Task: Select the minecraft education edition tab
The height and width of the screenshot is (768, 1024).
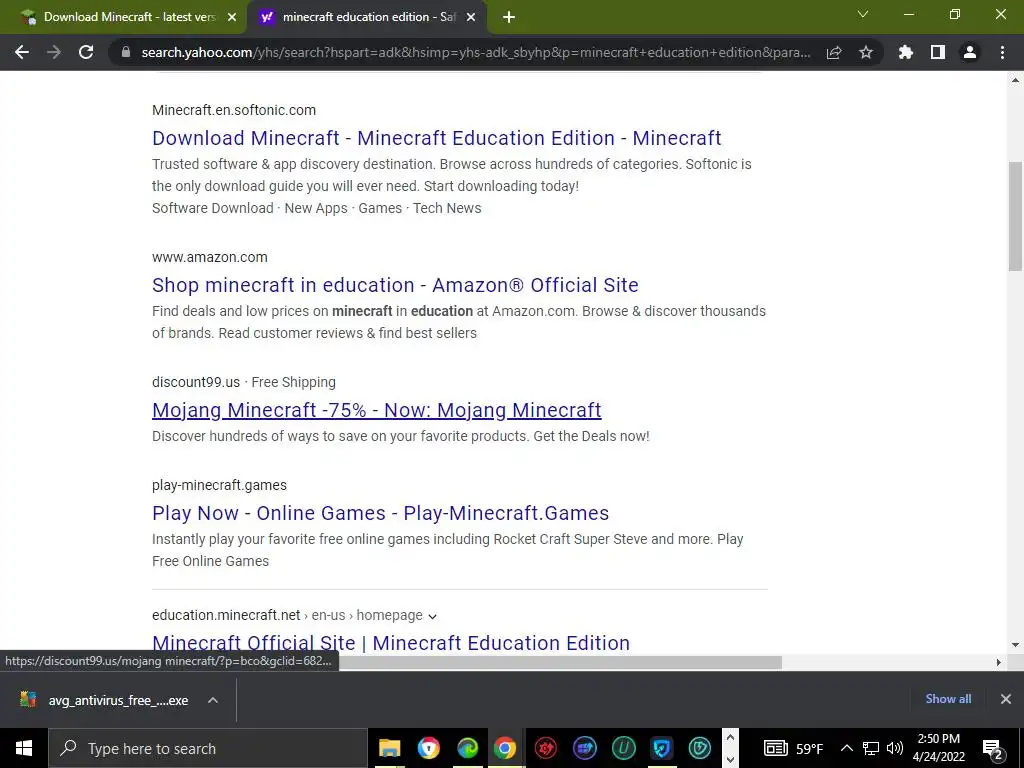Action: tap(368, 17)
